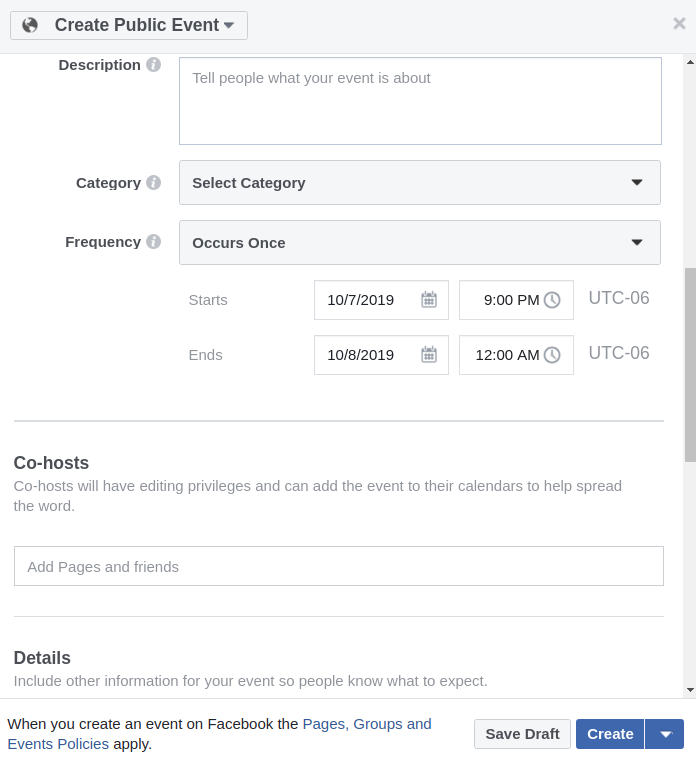The image size is (696, 769).
Task: Click the clock icon in end time
Action: pos(552,355)
